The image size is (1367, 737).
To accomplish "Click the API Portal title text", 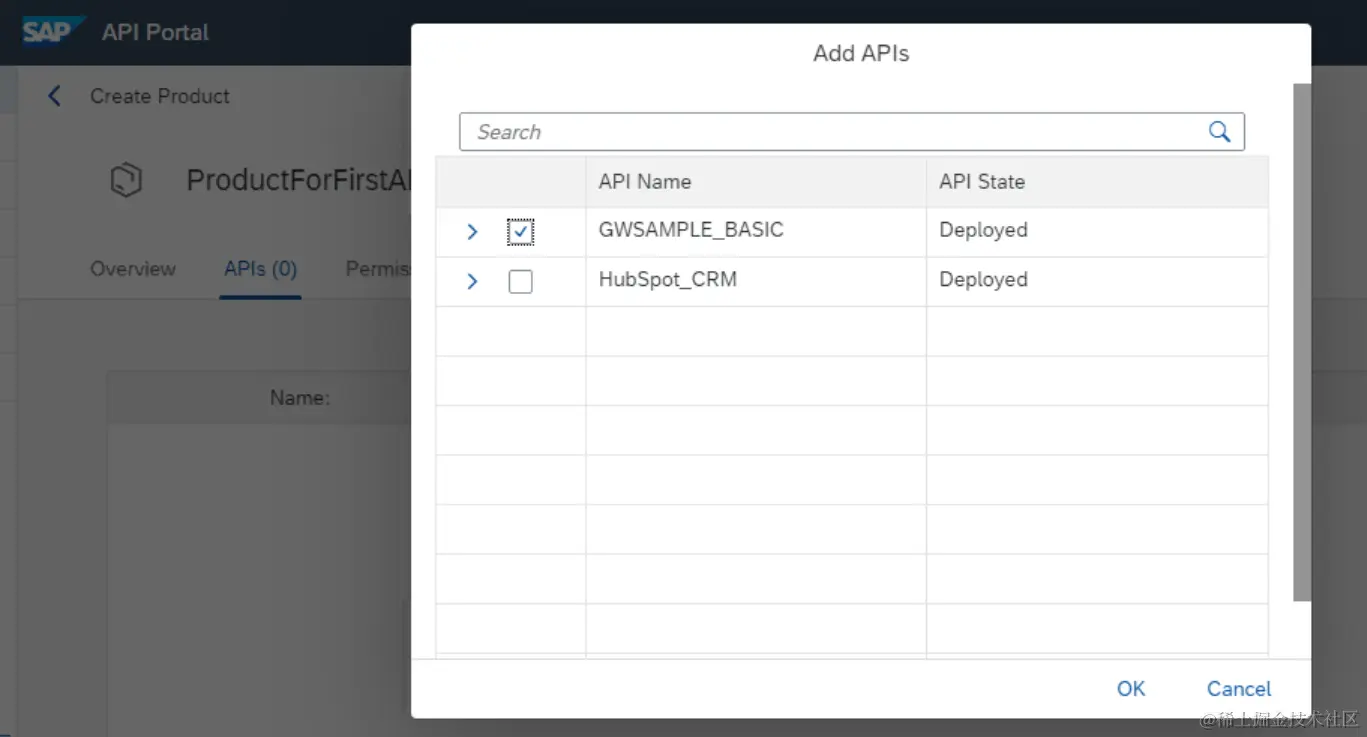I will click(155, 32).
